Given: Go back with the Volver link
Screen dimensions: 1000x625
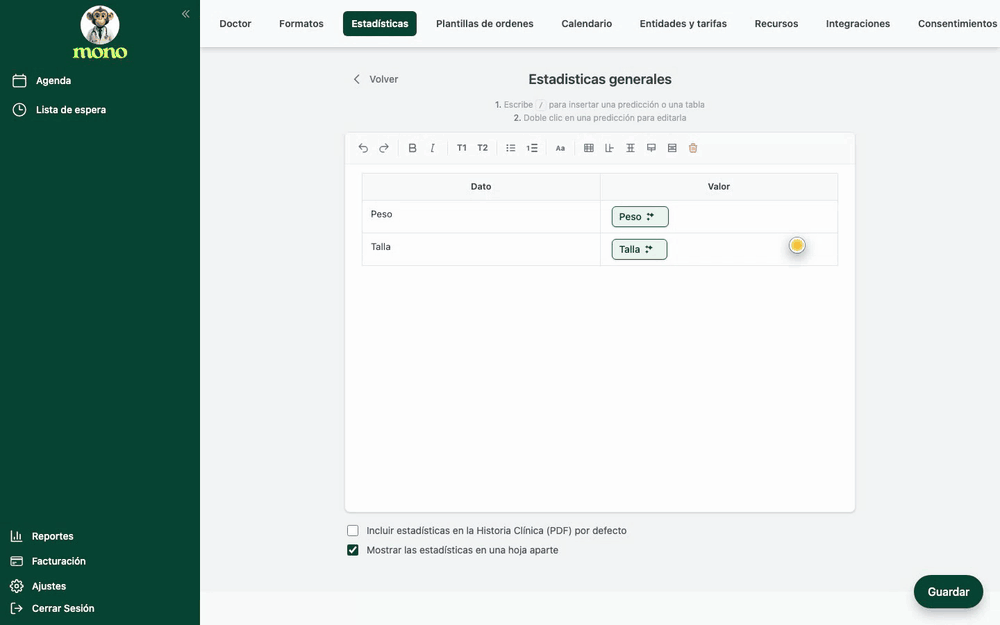Looking at the screenshot, I should 376,79.
